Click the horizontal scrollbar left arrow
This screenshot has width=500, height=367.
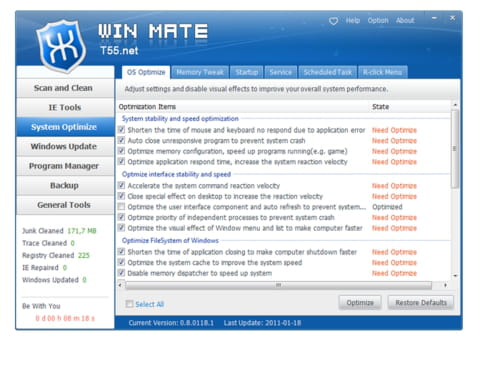[120, 285]
